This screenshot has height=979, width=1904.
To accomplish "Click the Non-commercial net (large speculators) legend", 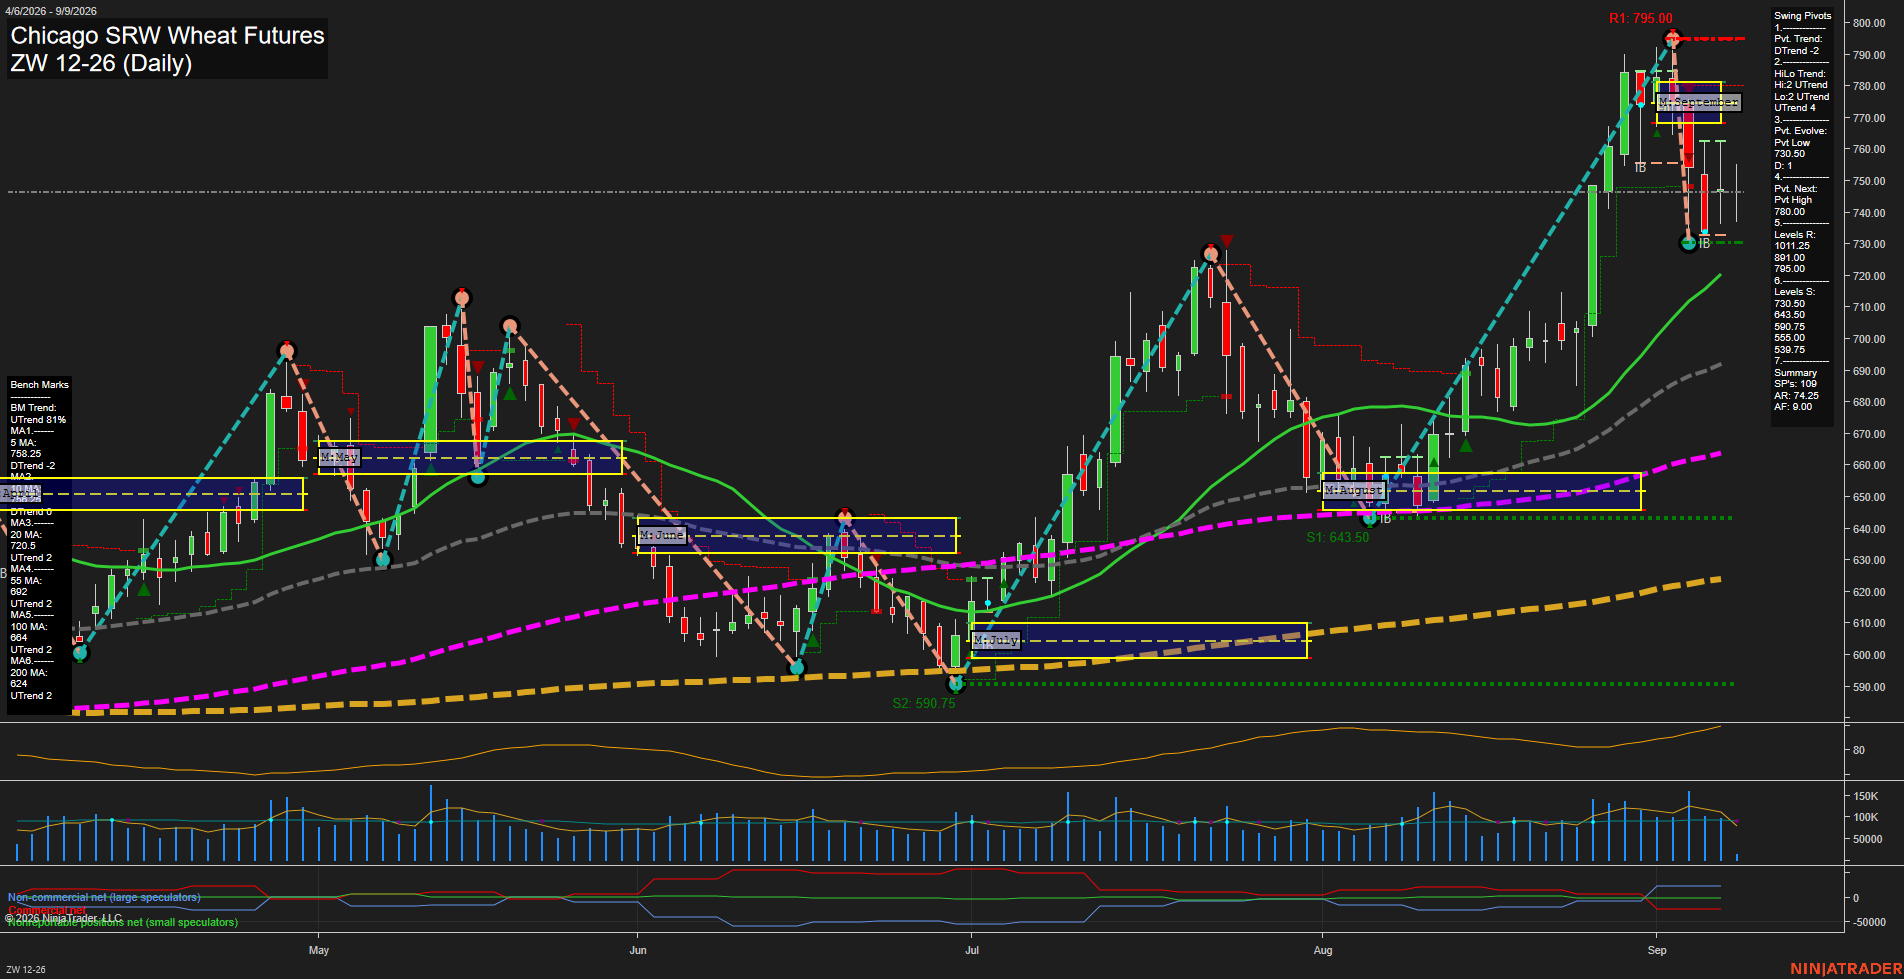I will (x=104, y=897).
